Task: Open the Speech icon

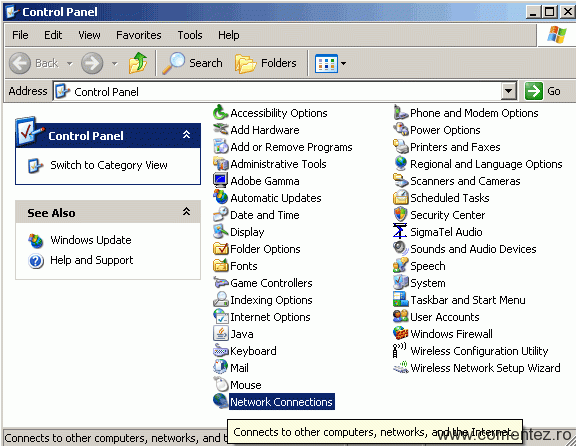Action: click(x=400, y=265)
